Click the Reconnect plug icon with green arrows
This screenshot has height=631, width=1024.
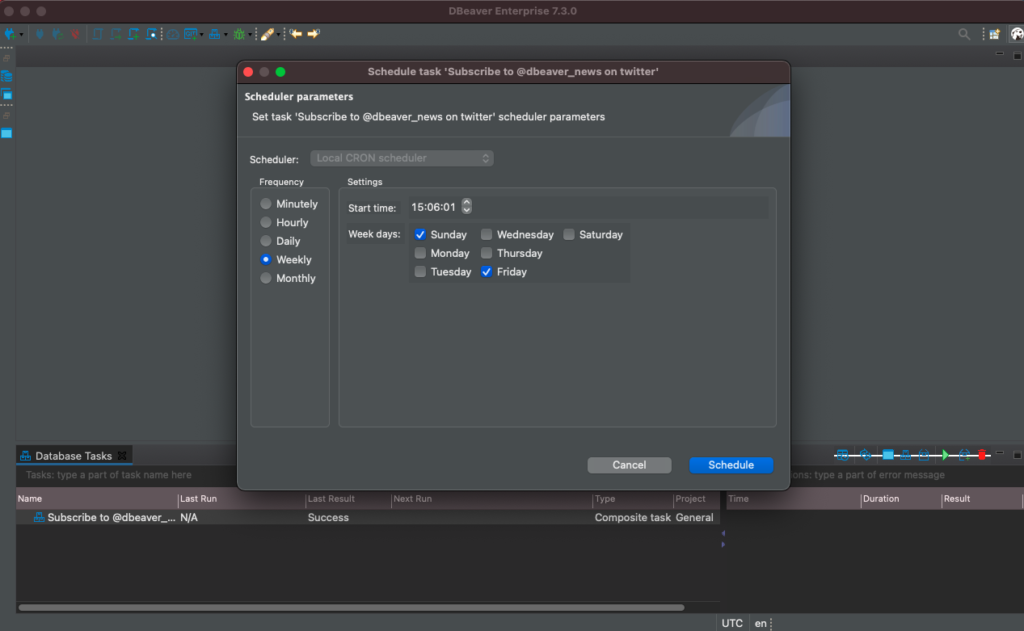(x=57, y=34)
